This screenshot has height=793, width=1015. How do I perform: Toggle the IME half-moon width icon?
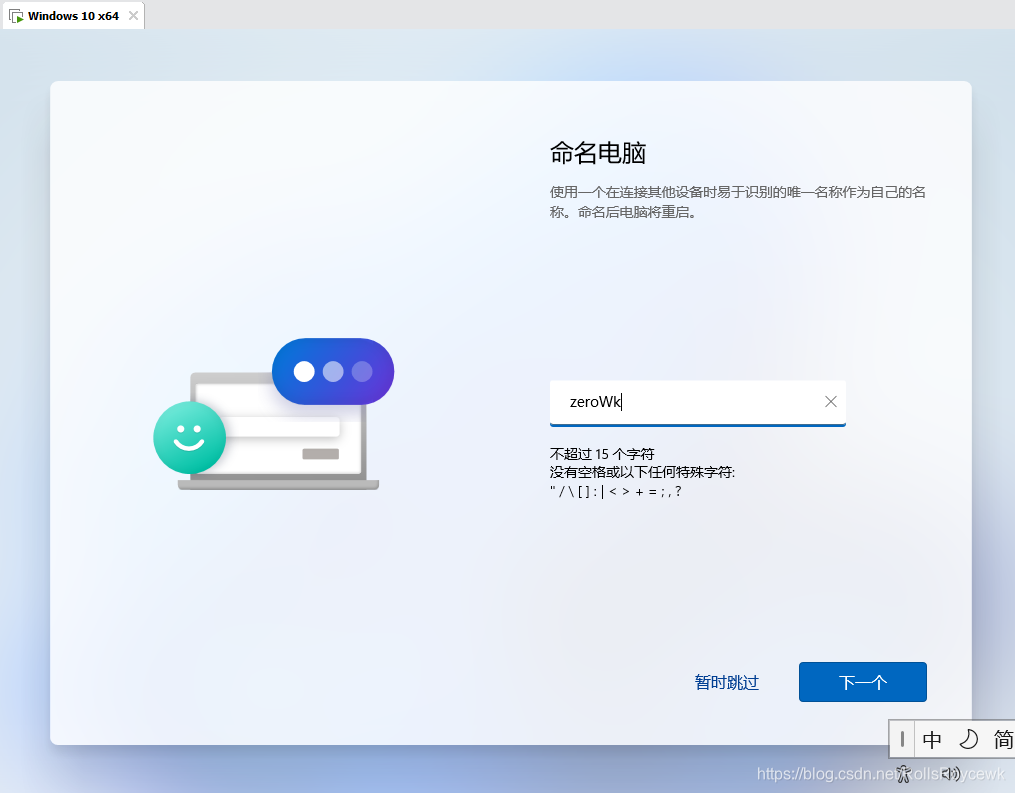point(968,739)
